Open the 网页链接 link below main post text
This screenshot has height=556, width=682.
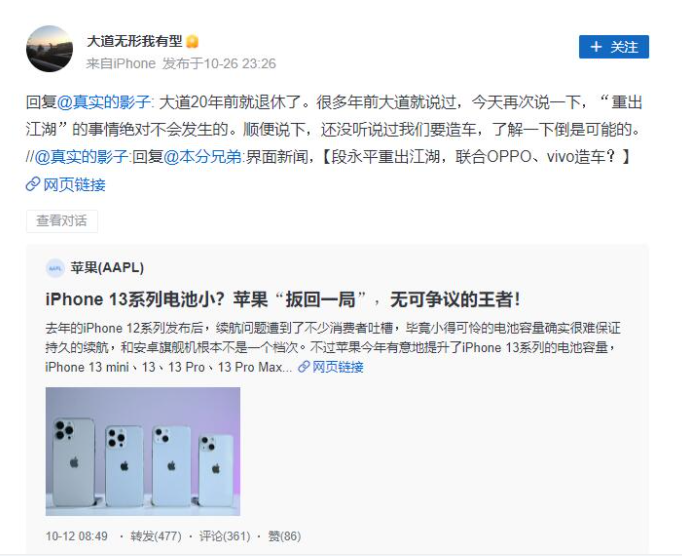(x=74, y=185)
